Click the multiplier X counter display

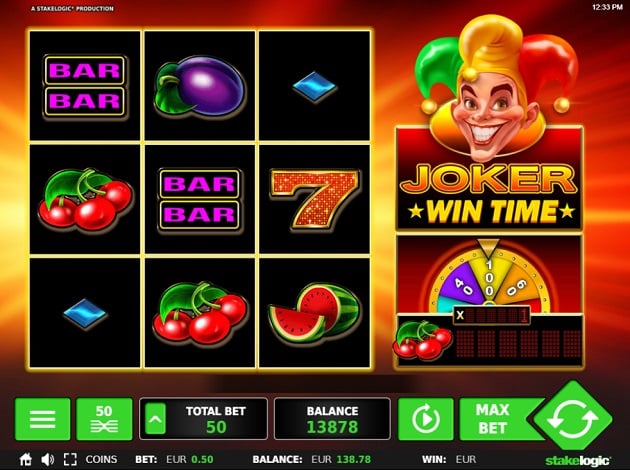(491, 315)
